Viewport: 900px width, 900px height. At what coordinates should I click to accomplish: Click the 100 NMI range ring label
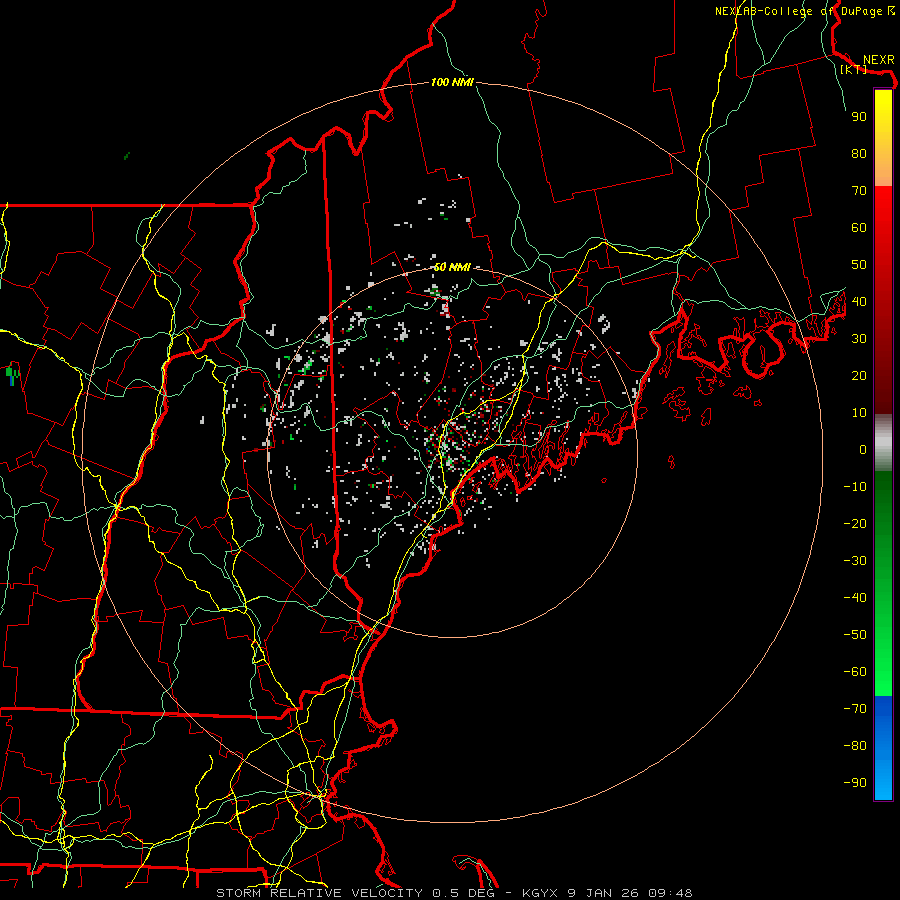(452, 83)
